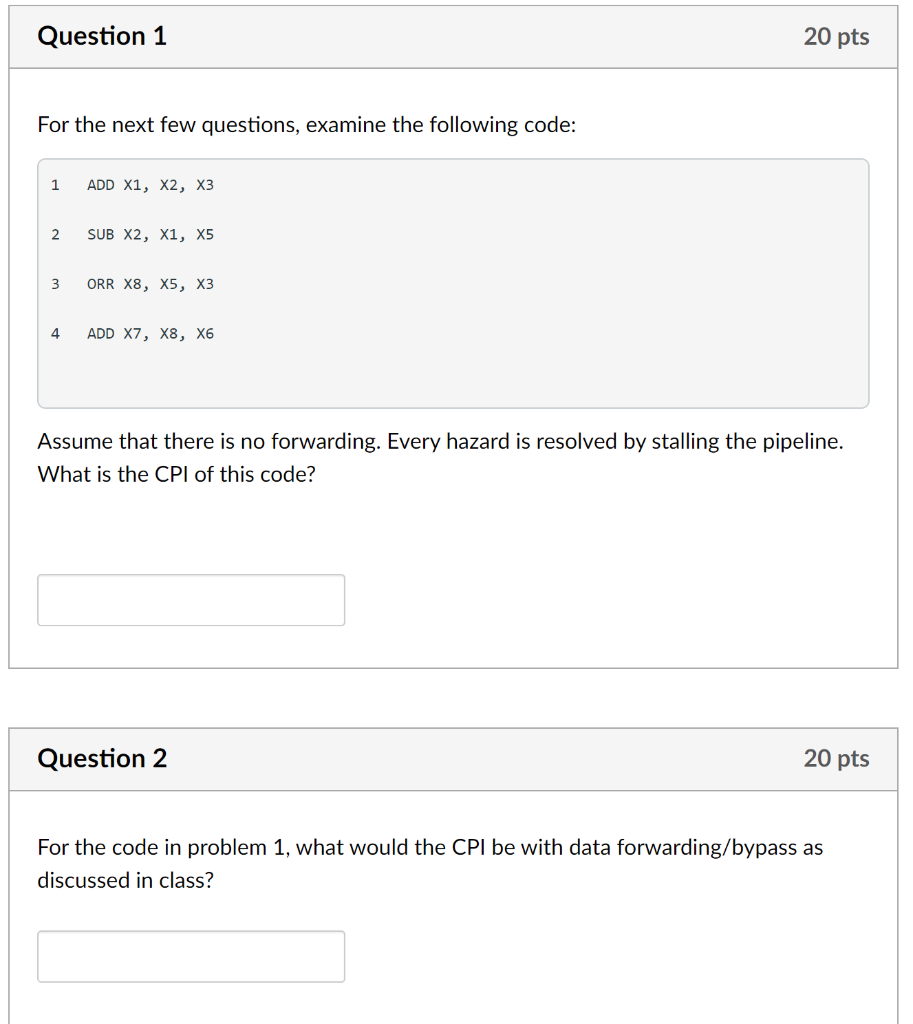
Task: Click the line number 1 in code block
Action: pyautogui.click(x=54, y=185)
